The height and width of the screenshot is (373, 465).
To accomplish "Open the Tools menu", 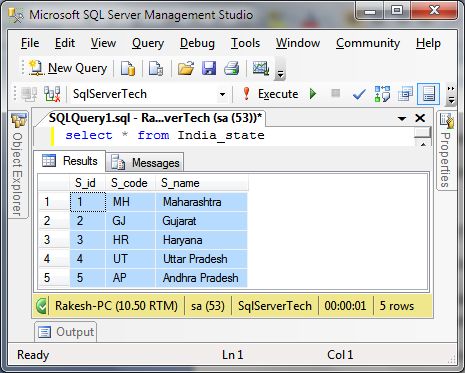I will pos(246,43).
